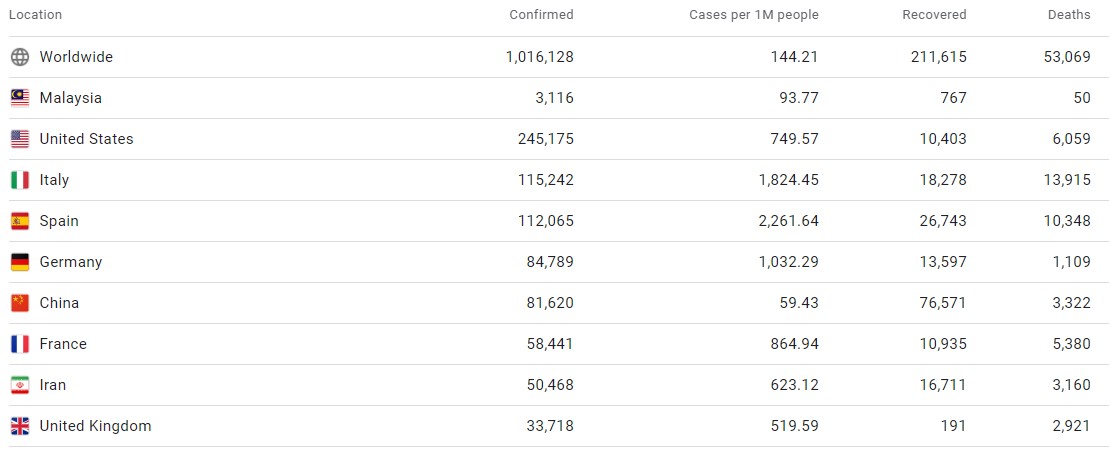Click the Iran flag icon
The width and height of the screenshot is (1110, 452).
click(20, 386)
